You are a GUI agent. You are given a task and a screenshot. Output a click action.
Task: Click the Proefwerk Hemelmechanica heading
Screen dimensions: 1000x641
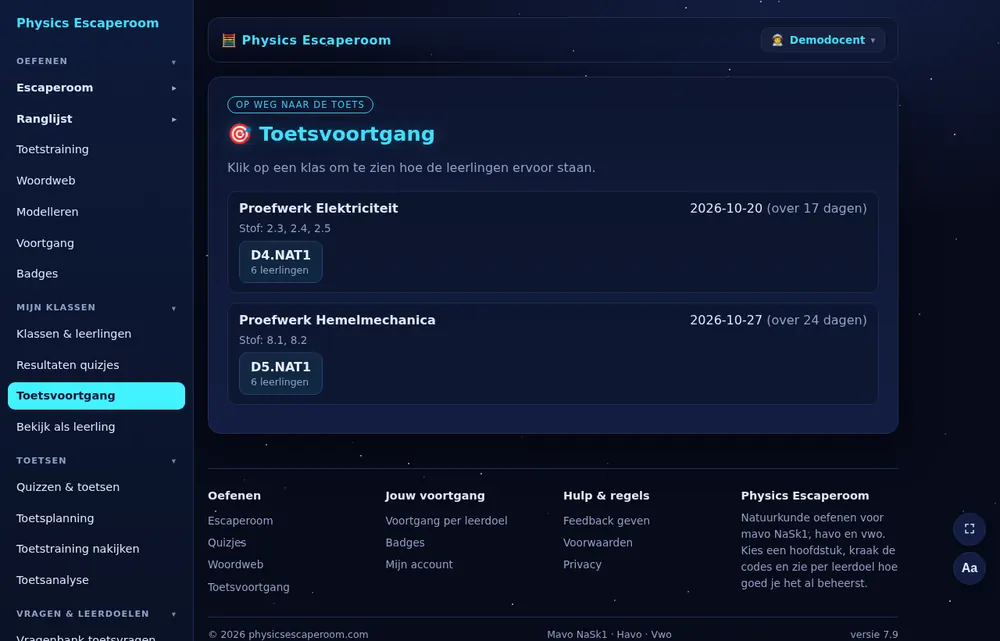tap(337, 320)
